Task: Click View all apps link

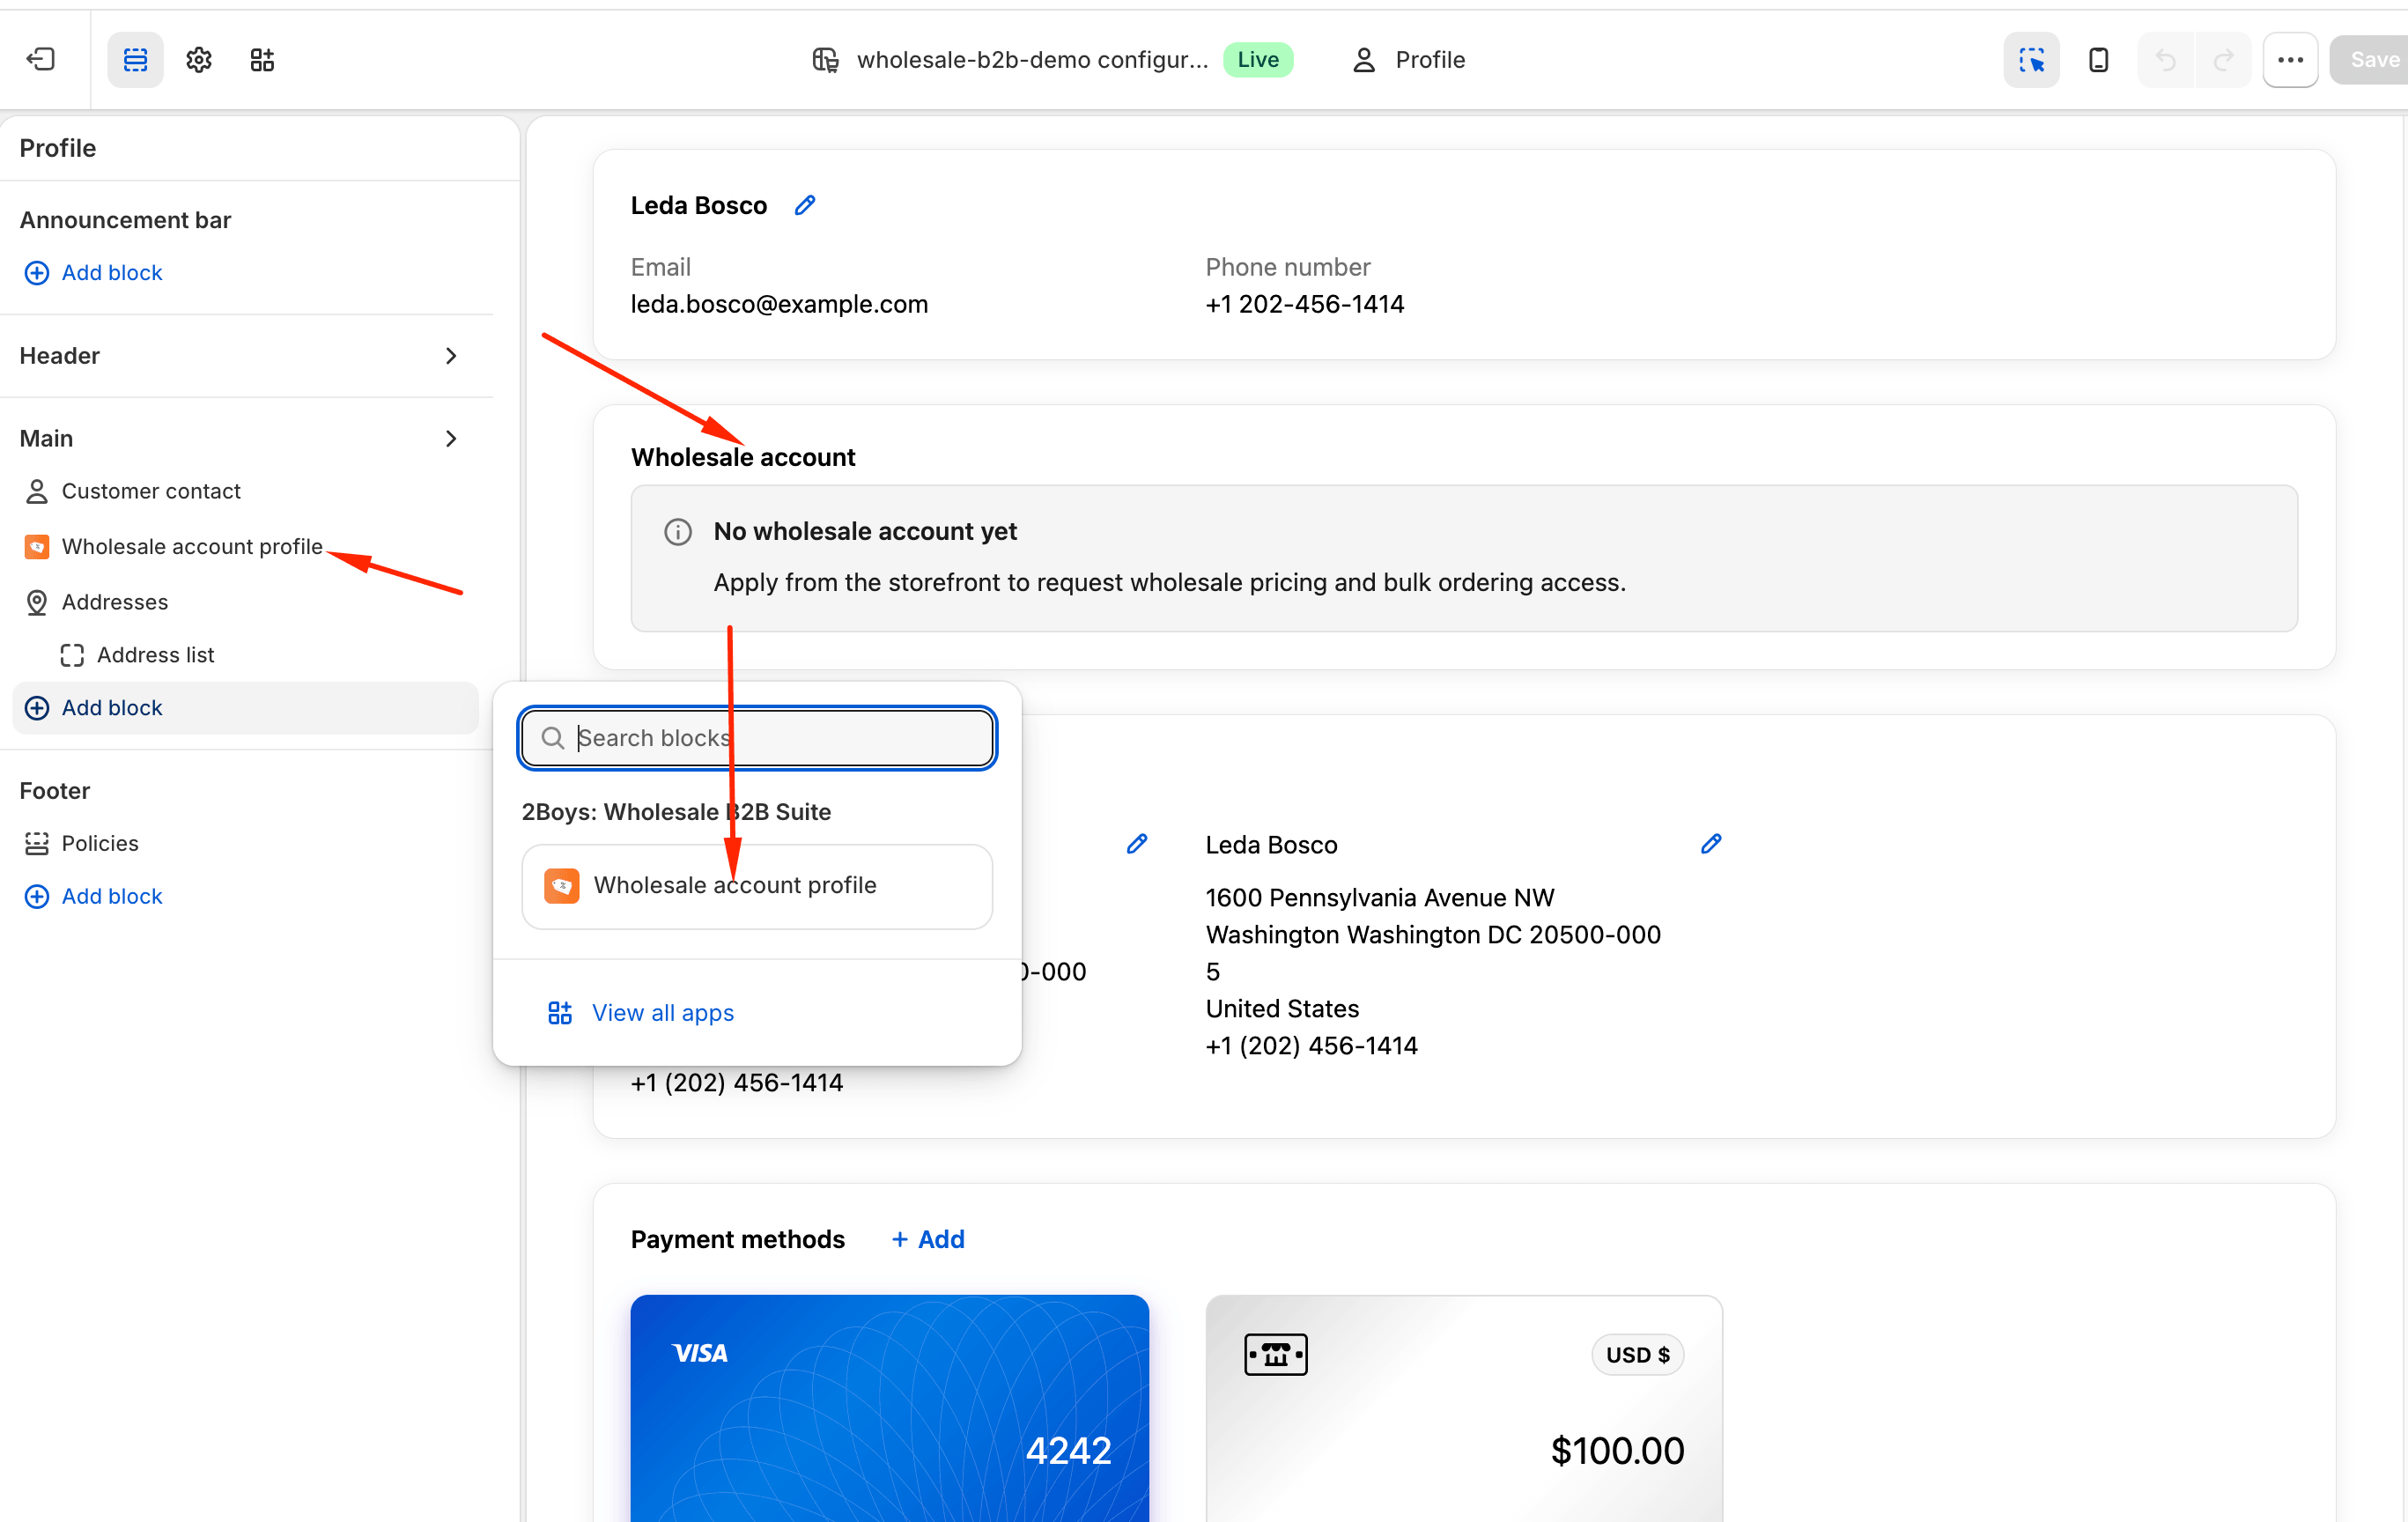Action: tap(662, 1013)
